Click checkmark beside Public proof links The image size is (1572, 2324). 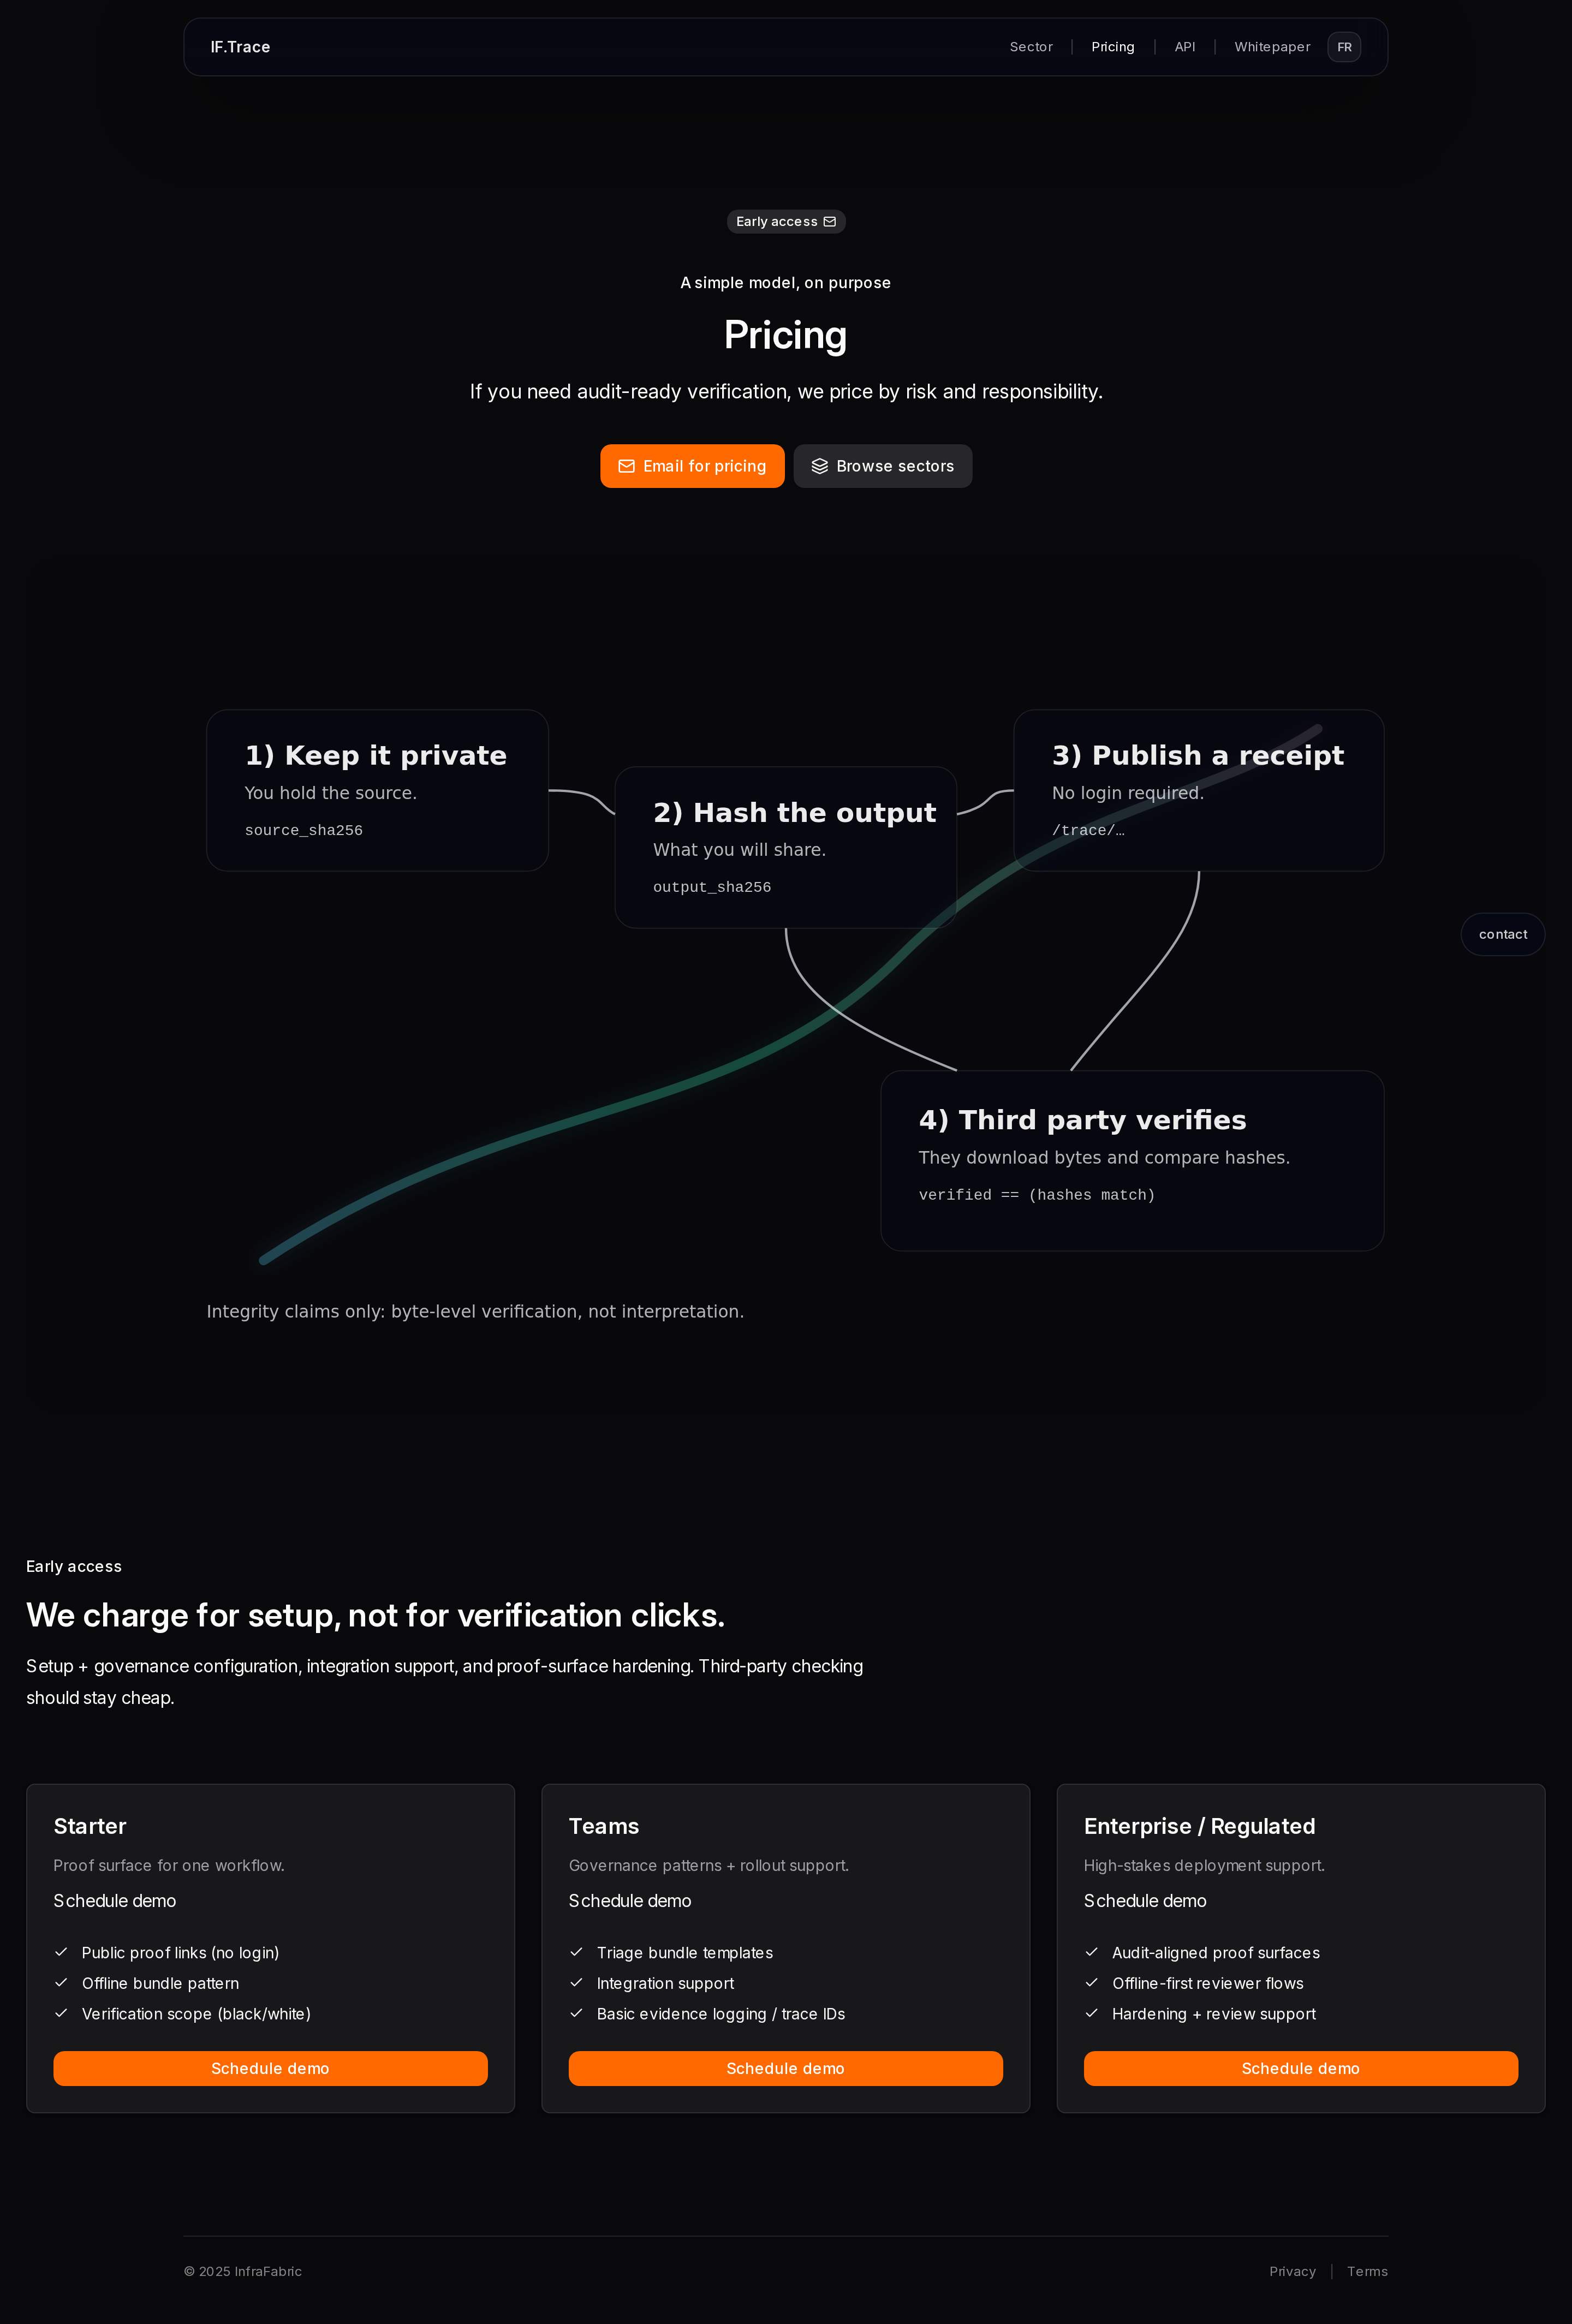tap(61, 1952)
